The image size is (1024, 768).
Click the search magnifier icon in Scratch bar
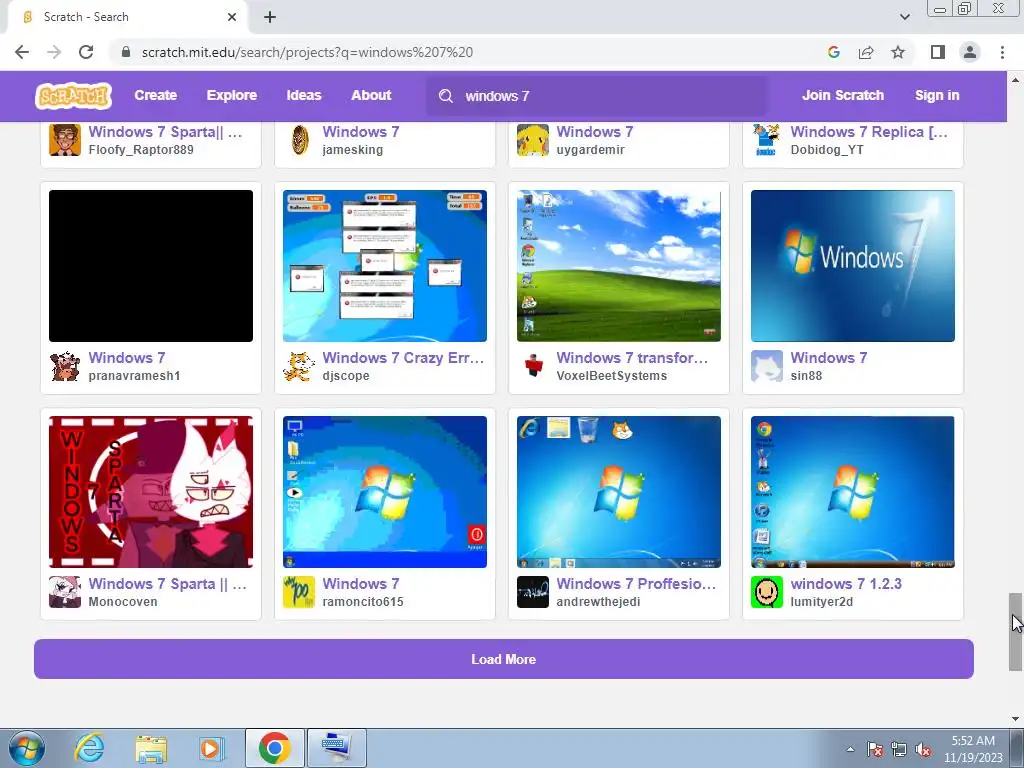[x=446, y=96]
